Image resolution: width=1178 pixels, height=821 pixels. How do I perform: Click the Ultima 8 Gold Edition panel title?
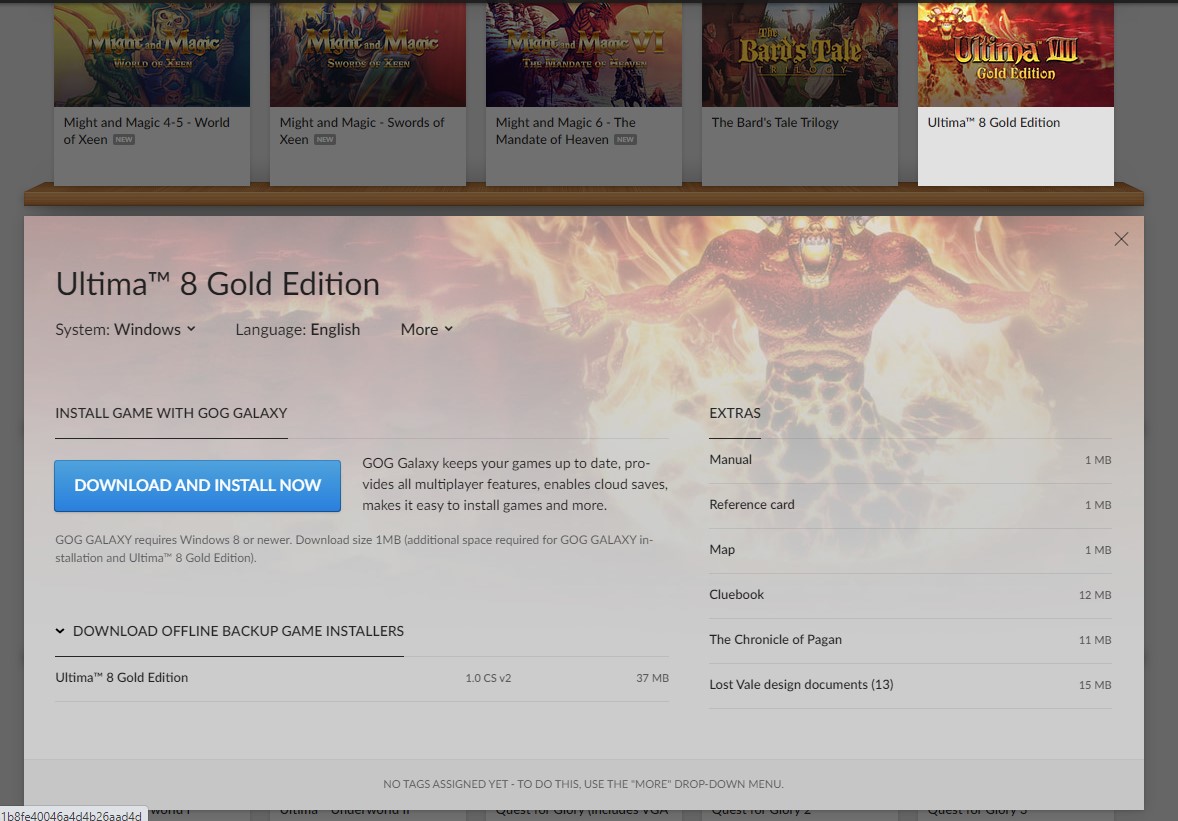coord(218,285)
